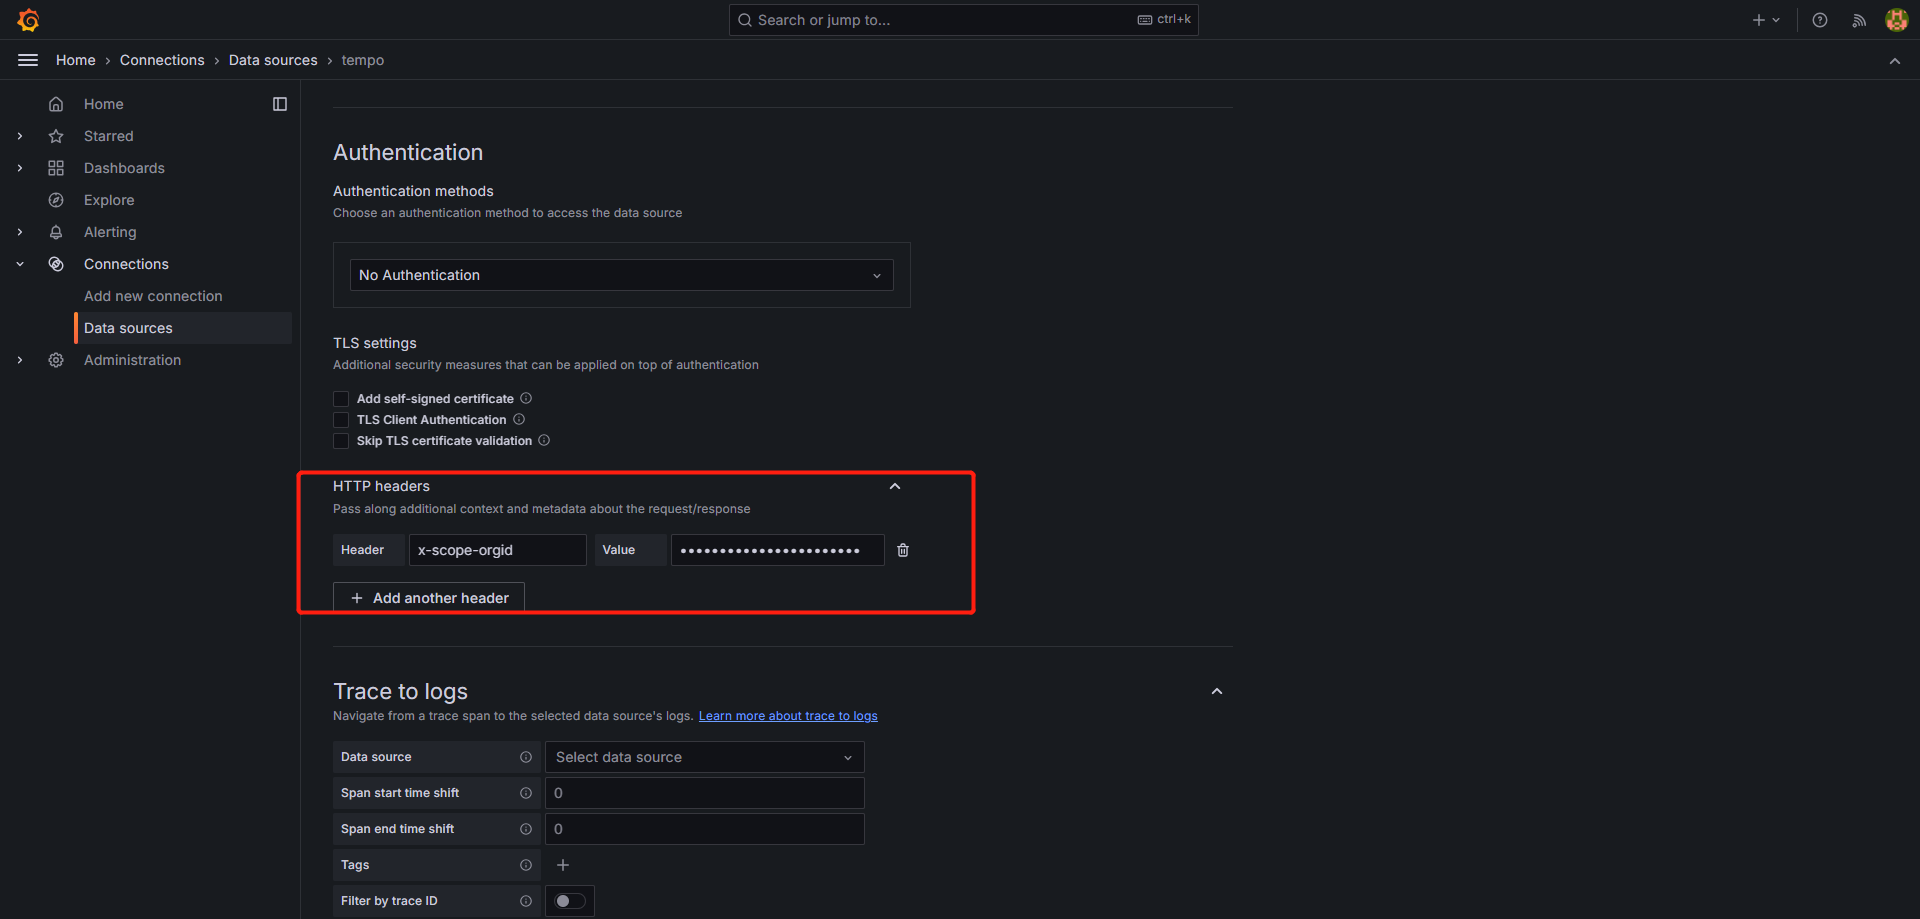This screenshot has height=919, width=1920.
Task: Click the Grafana logo icon
Action: coord(28,20)
